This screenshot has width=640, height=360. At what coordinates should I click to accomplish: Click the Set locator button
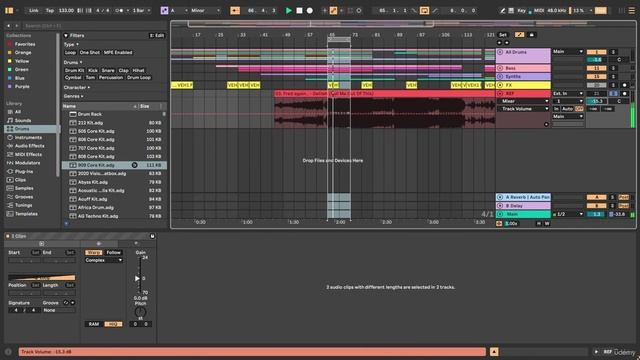(x=503, y=35)
